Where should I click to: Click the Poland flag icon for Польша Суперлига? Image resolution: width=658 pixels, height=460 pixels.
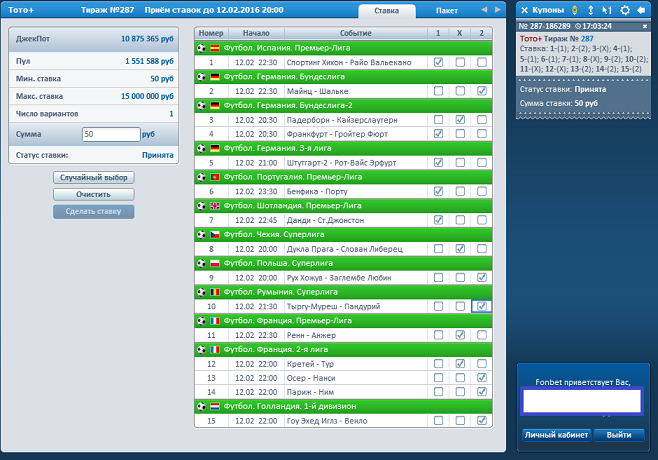215,263
